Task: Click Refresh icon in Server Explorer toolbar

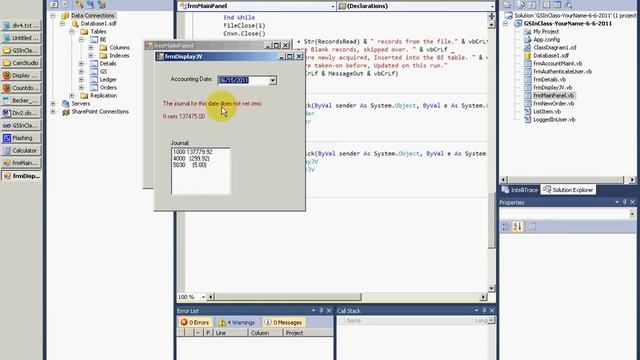Action: [54, 4]
